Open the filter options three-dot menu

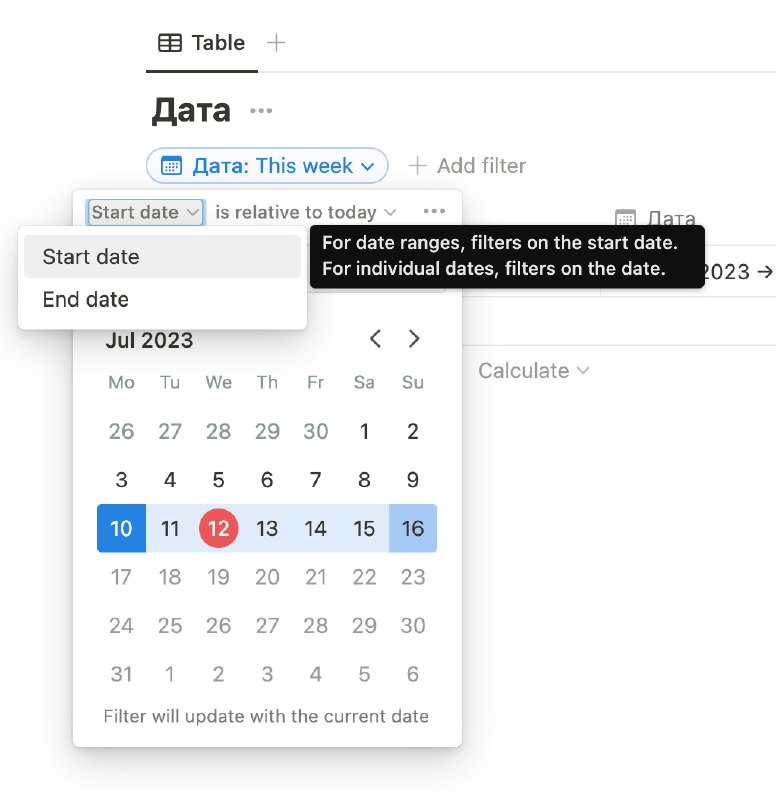point(434,211)
